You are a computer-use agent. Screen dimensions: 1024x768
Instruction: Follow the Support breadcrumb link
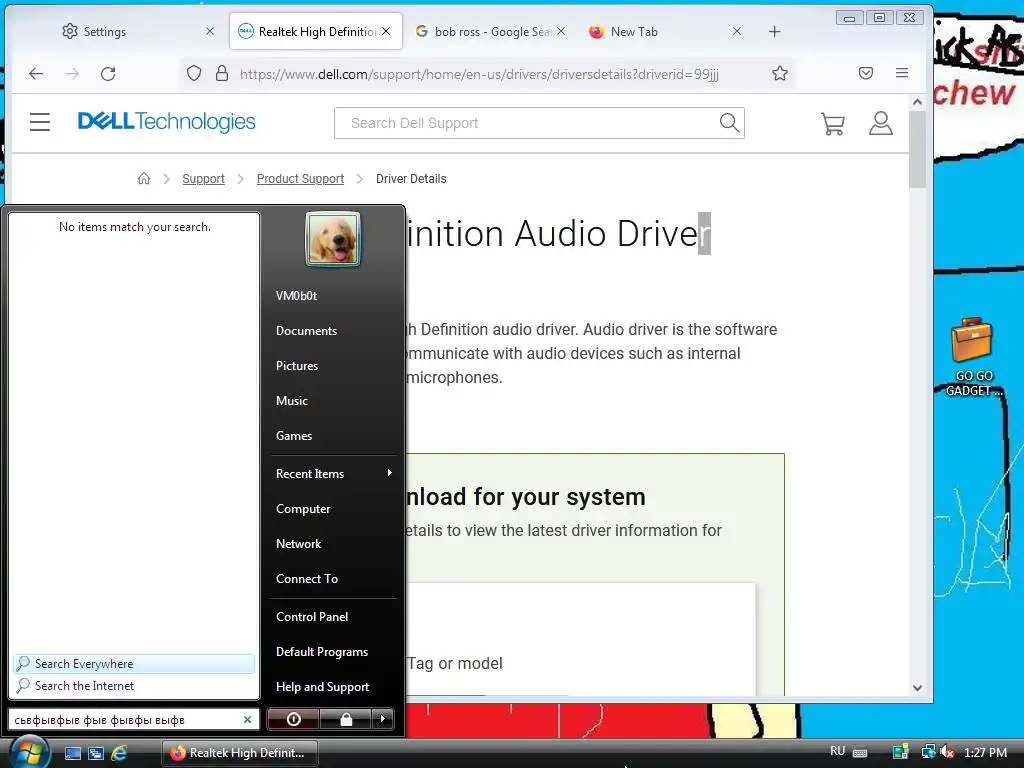point(203,179)
